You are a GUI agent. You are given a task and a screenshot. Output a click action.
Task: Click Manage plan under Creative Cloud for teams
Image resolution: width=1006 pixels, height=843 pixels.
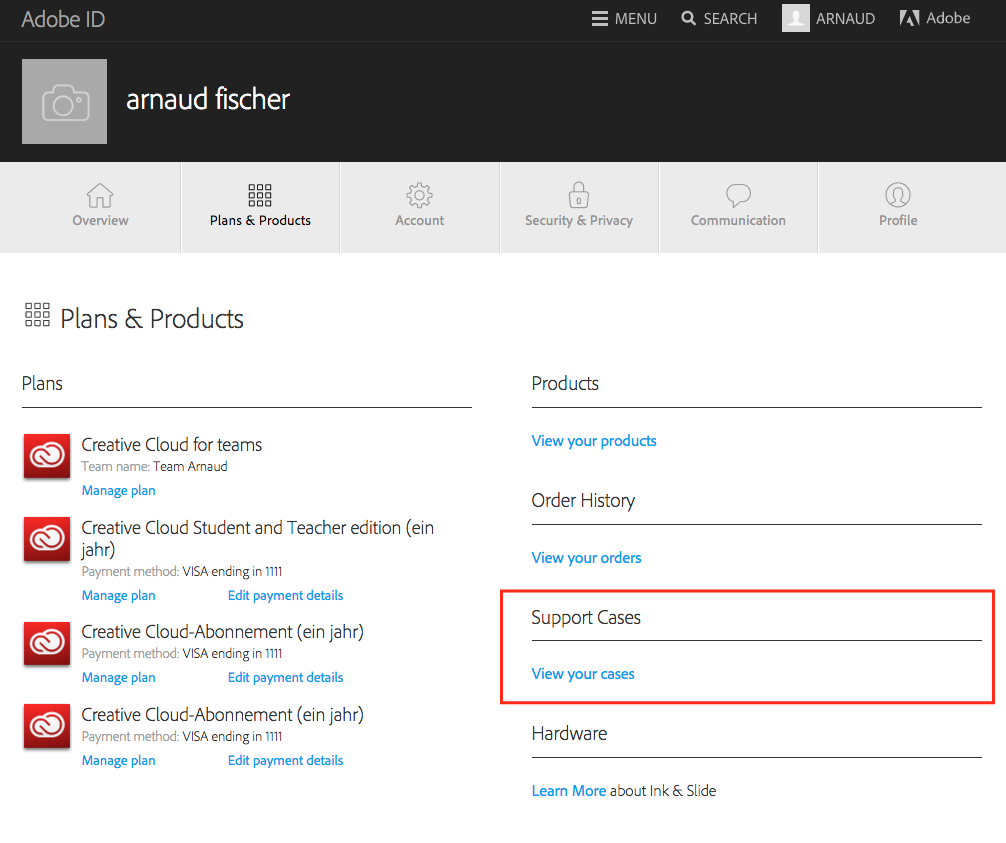[118, 490]
